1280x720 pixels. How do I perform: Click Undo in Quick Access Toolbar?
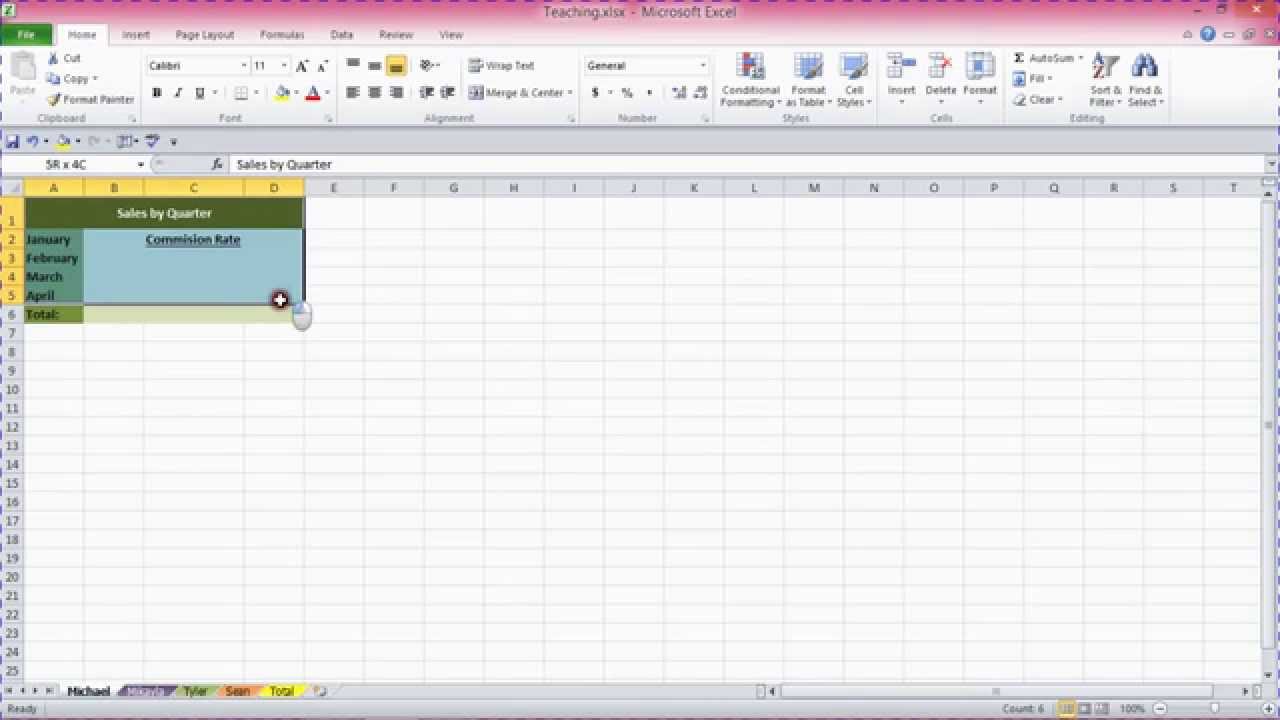pyautogui.click(x=32, y=141)
